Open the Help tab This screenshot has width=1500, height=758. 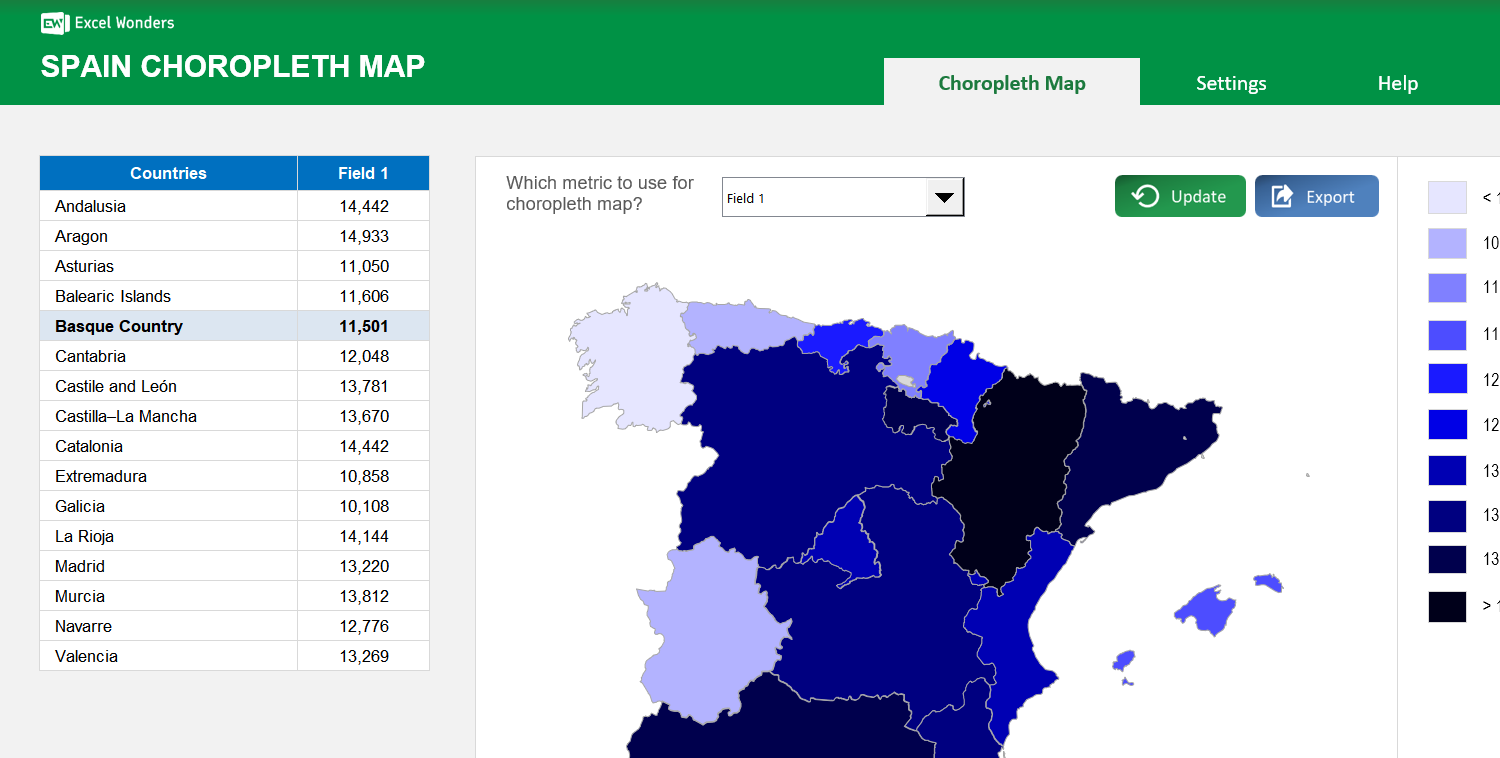(x=1397, y=83)
